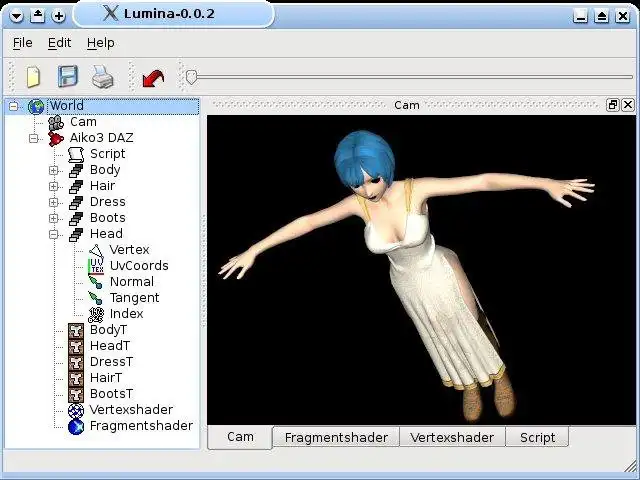Open the File menu
This screenshot has height=480, width=640.
(x=22, y=43)
